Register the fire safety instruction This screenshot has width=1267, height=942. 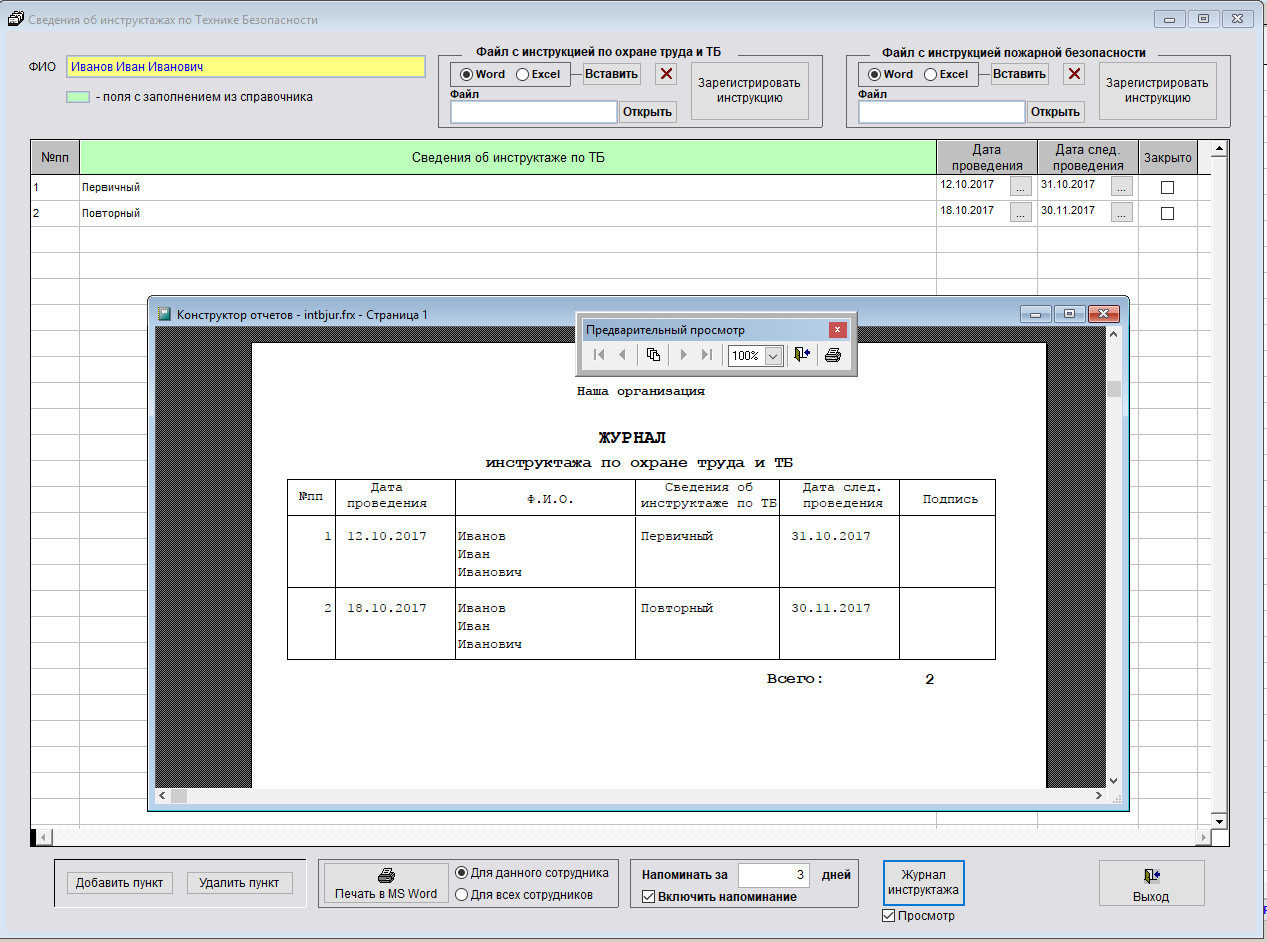[x=1158, y=91]
